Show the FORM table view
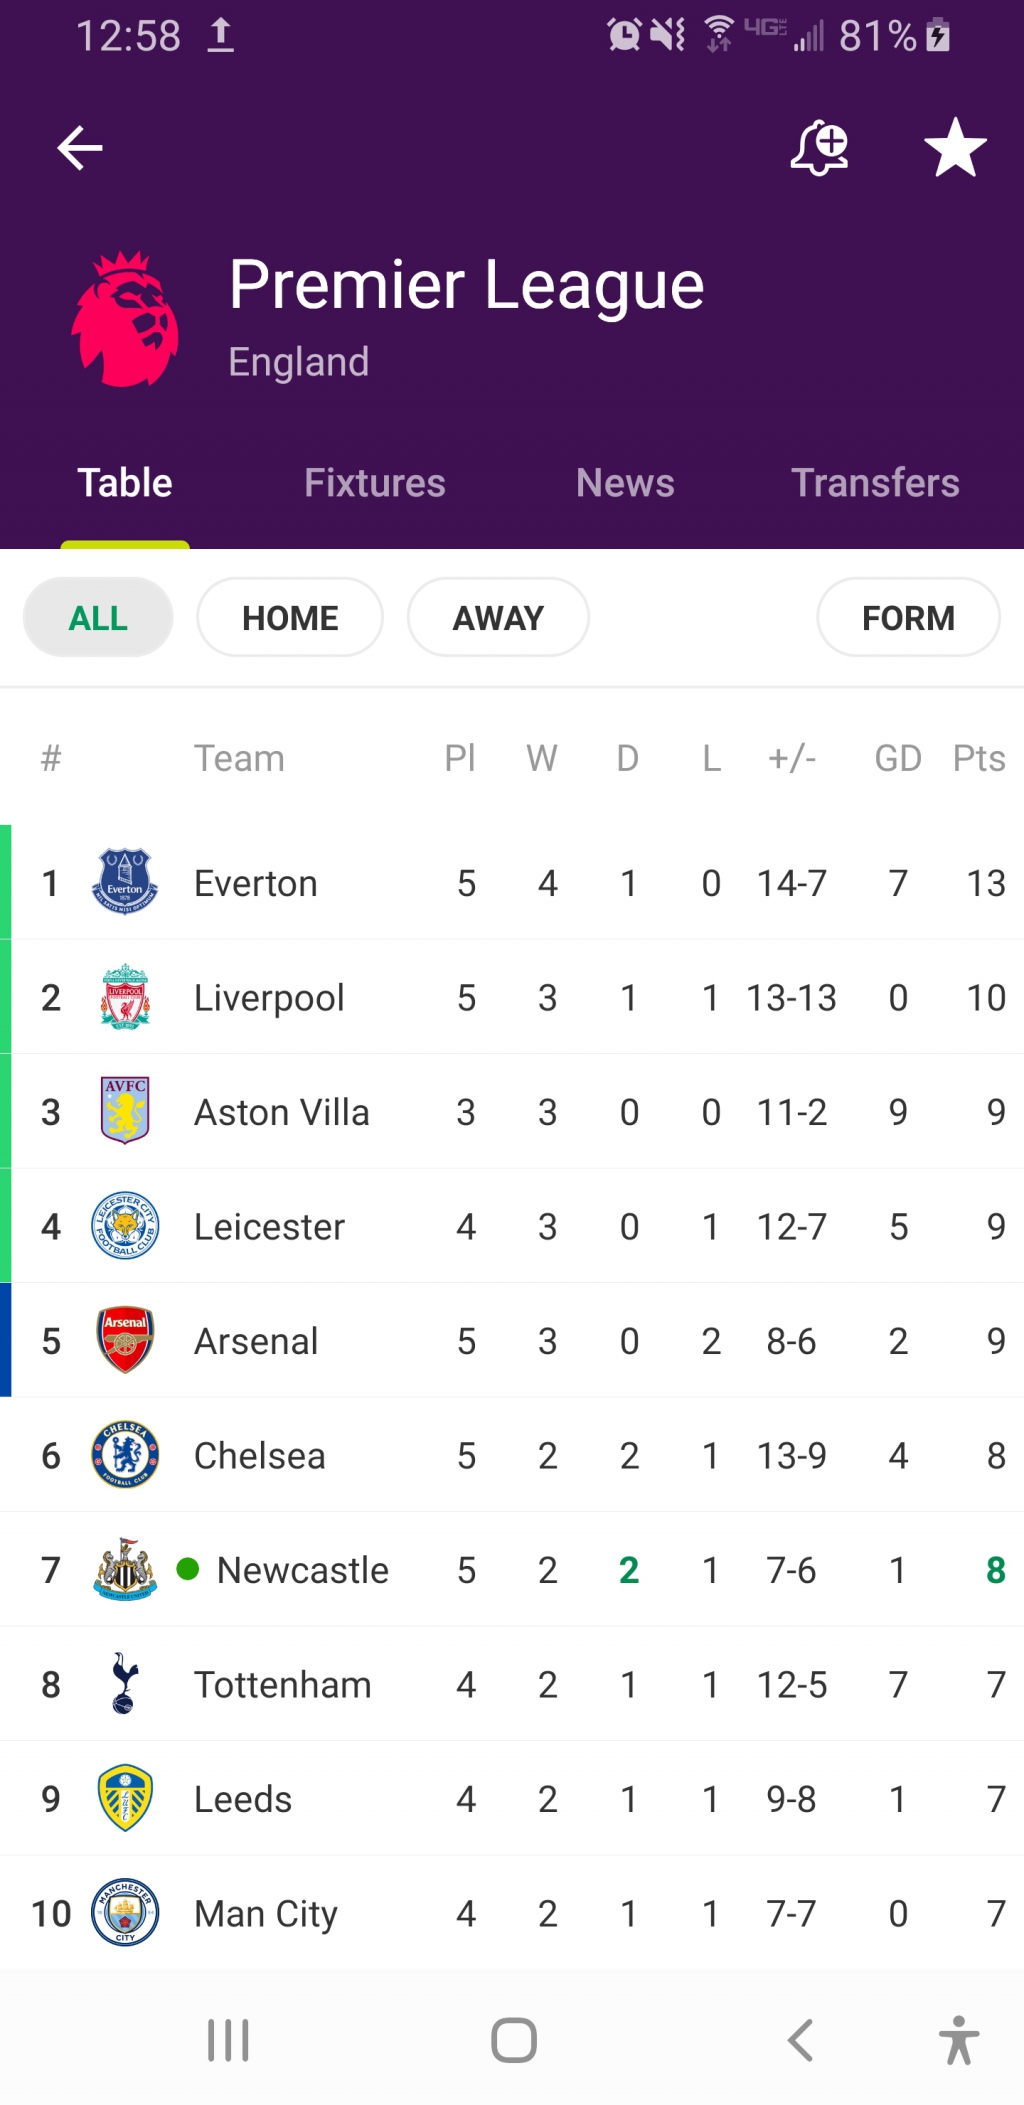The image size is (1024, 2105). [x=908, y=618]
